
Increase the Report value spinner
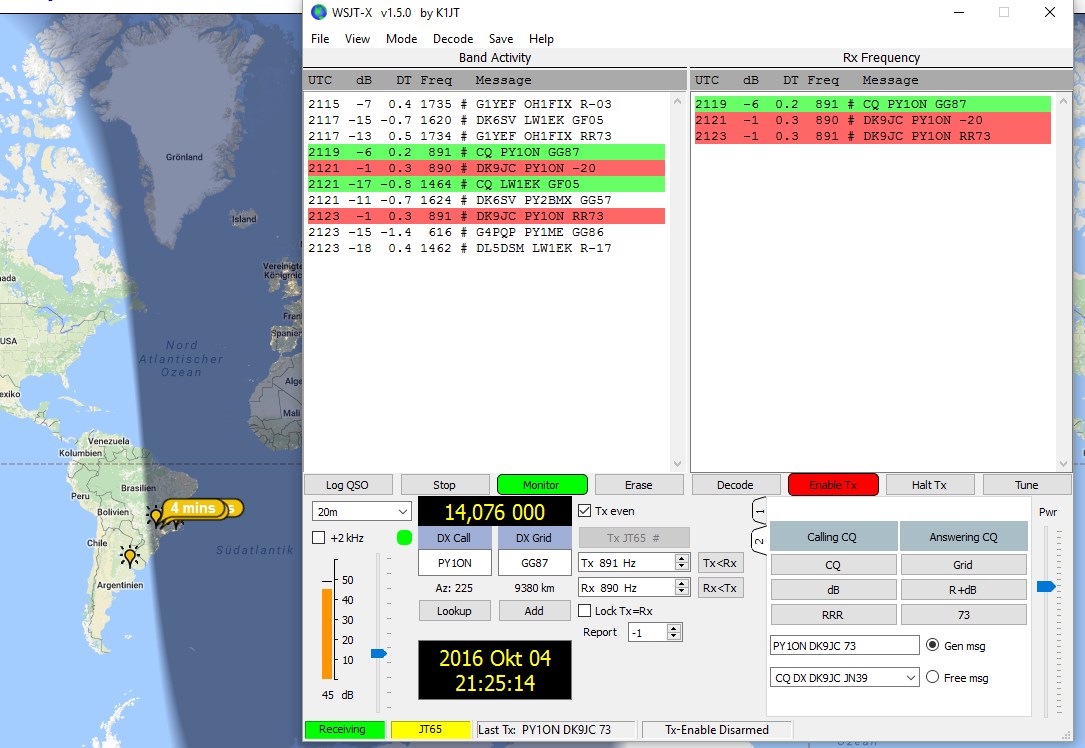coord(674,628)
